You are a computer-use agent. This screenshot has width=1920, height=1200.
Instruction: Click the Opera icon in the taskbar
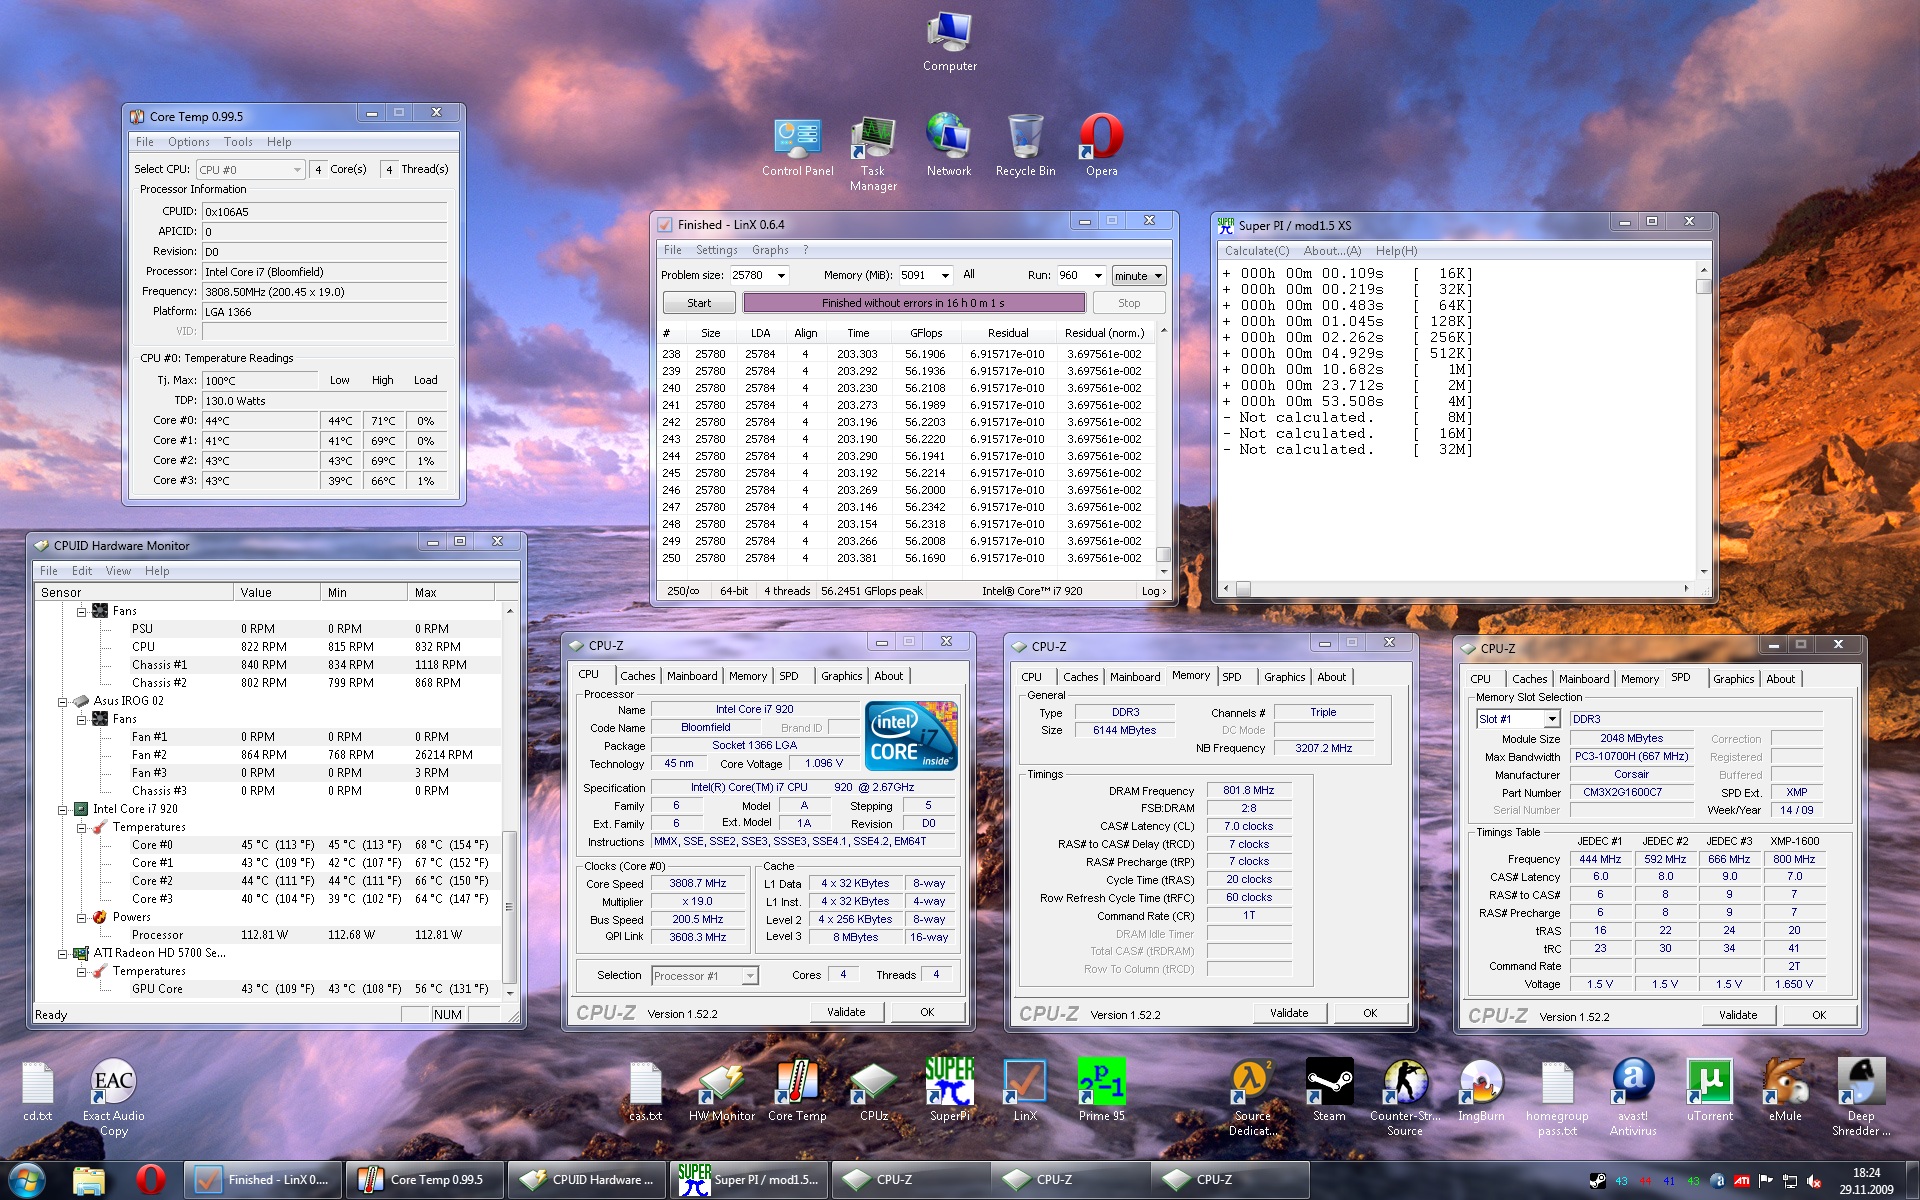point(151,1180)
